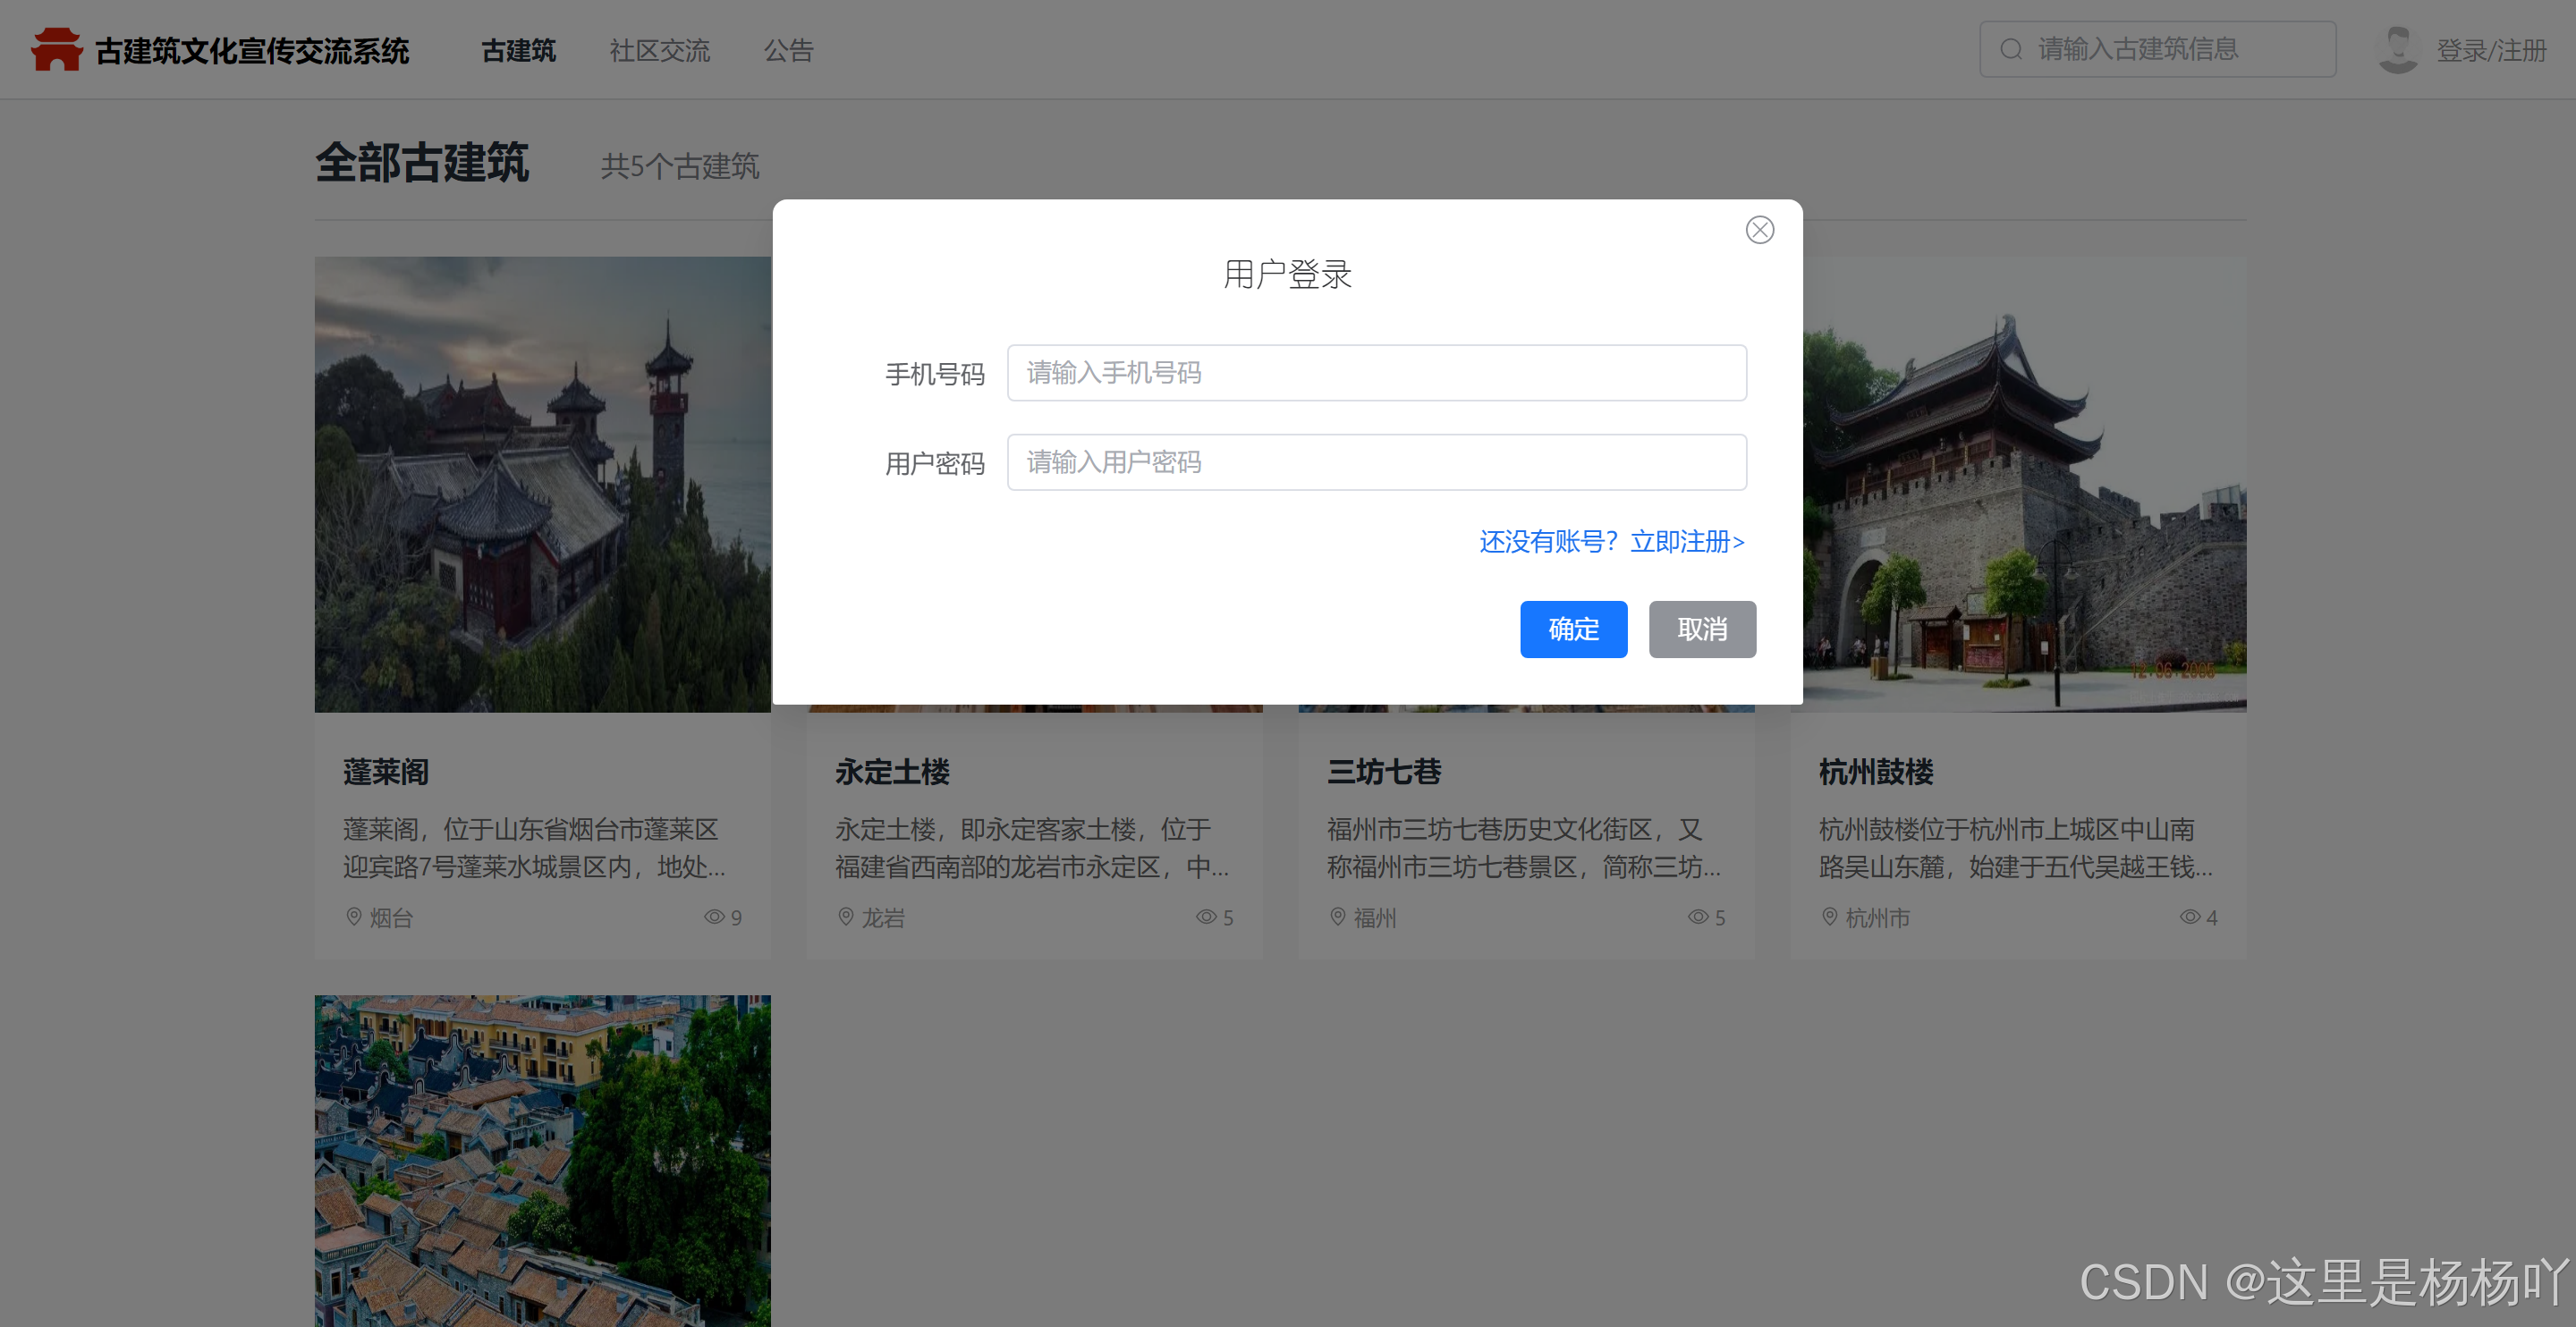Focus the 手机号码 input field
This screenshot has height=1327, width=2576.
click(1376, 373)
